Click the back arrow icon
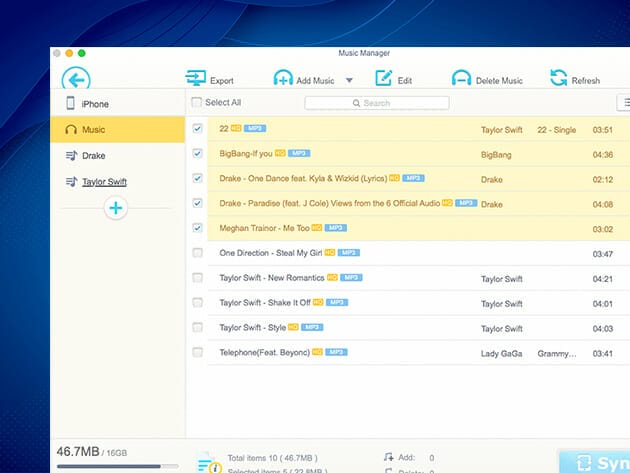 coord(76,80)
